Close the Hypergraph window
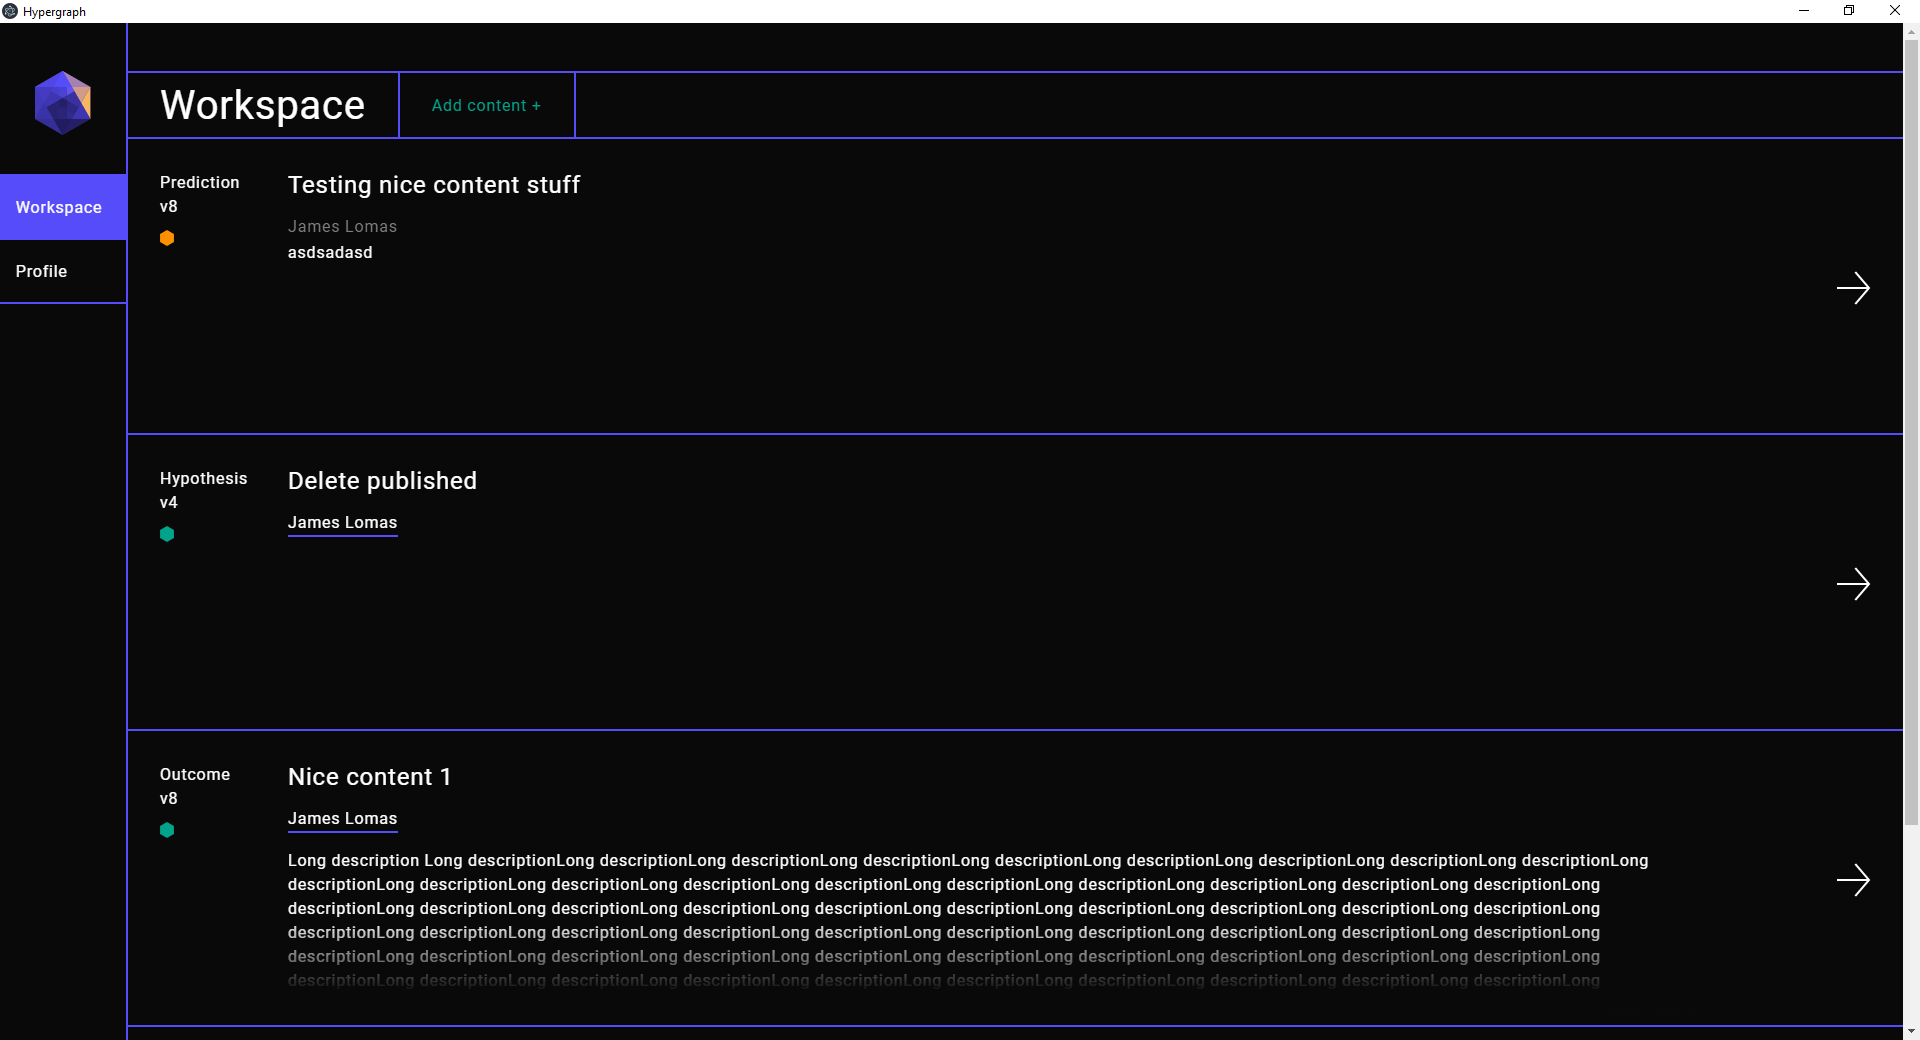The height and width of the screenshot is (1040, 1920). (1895, 11)
